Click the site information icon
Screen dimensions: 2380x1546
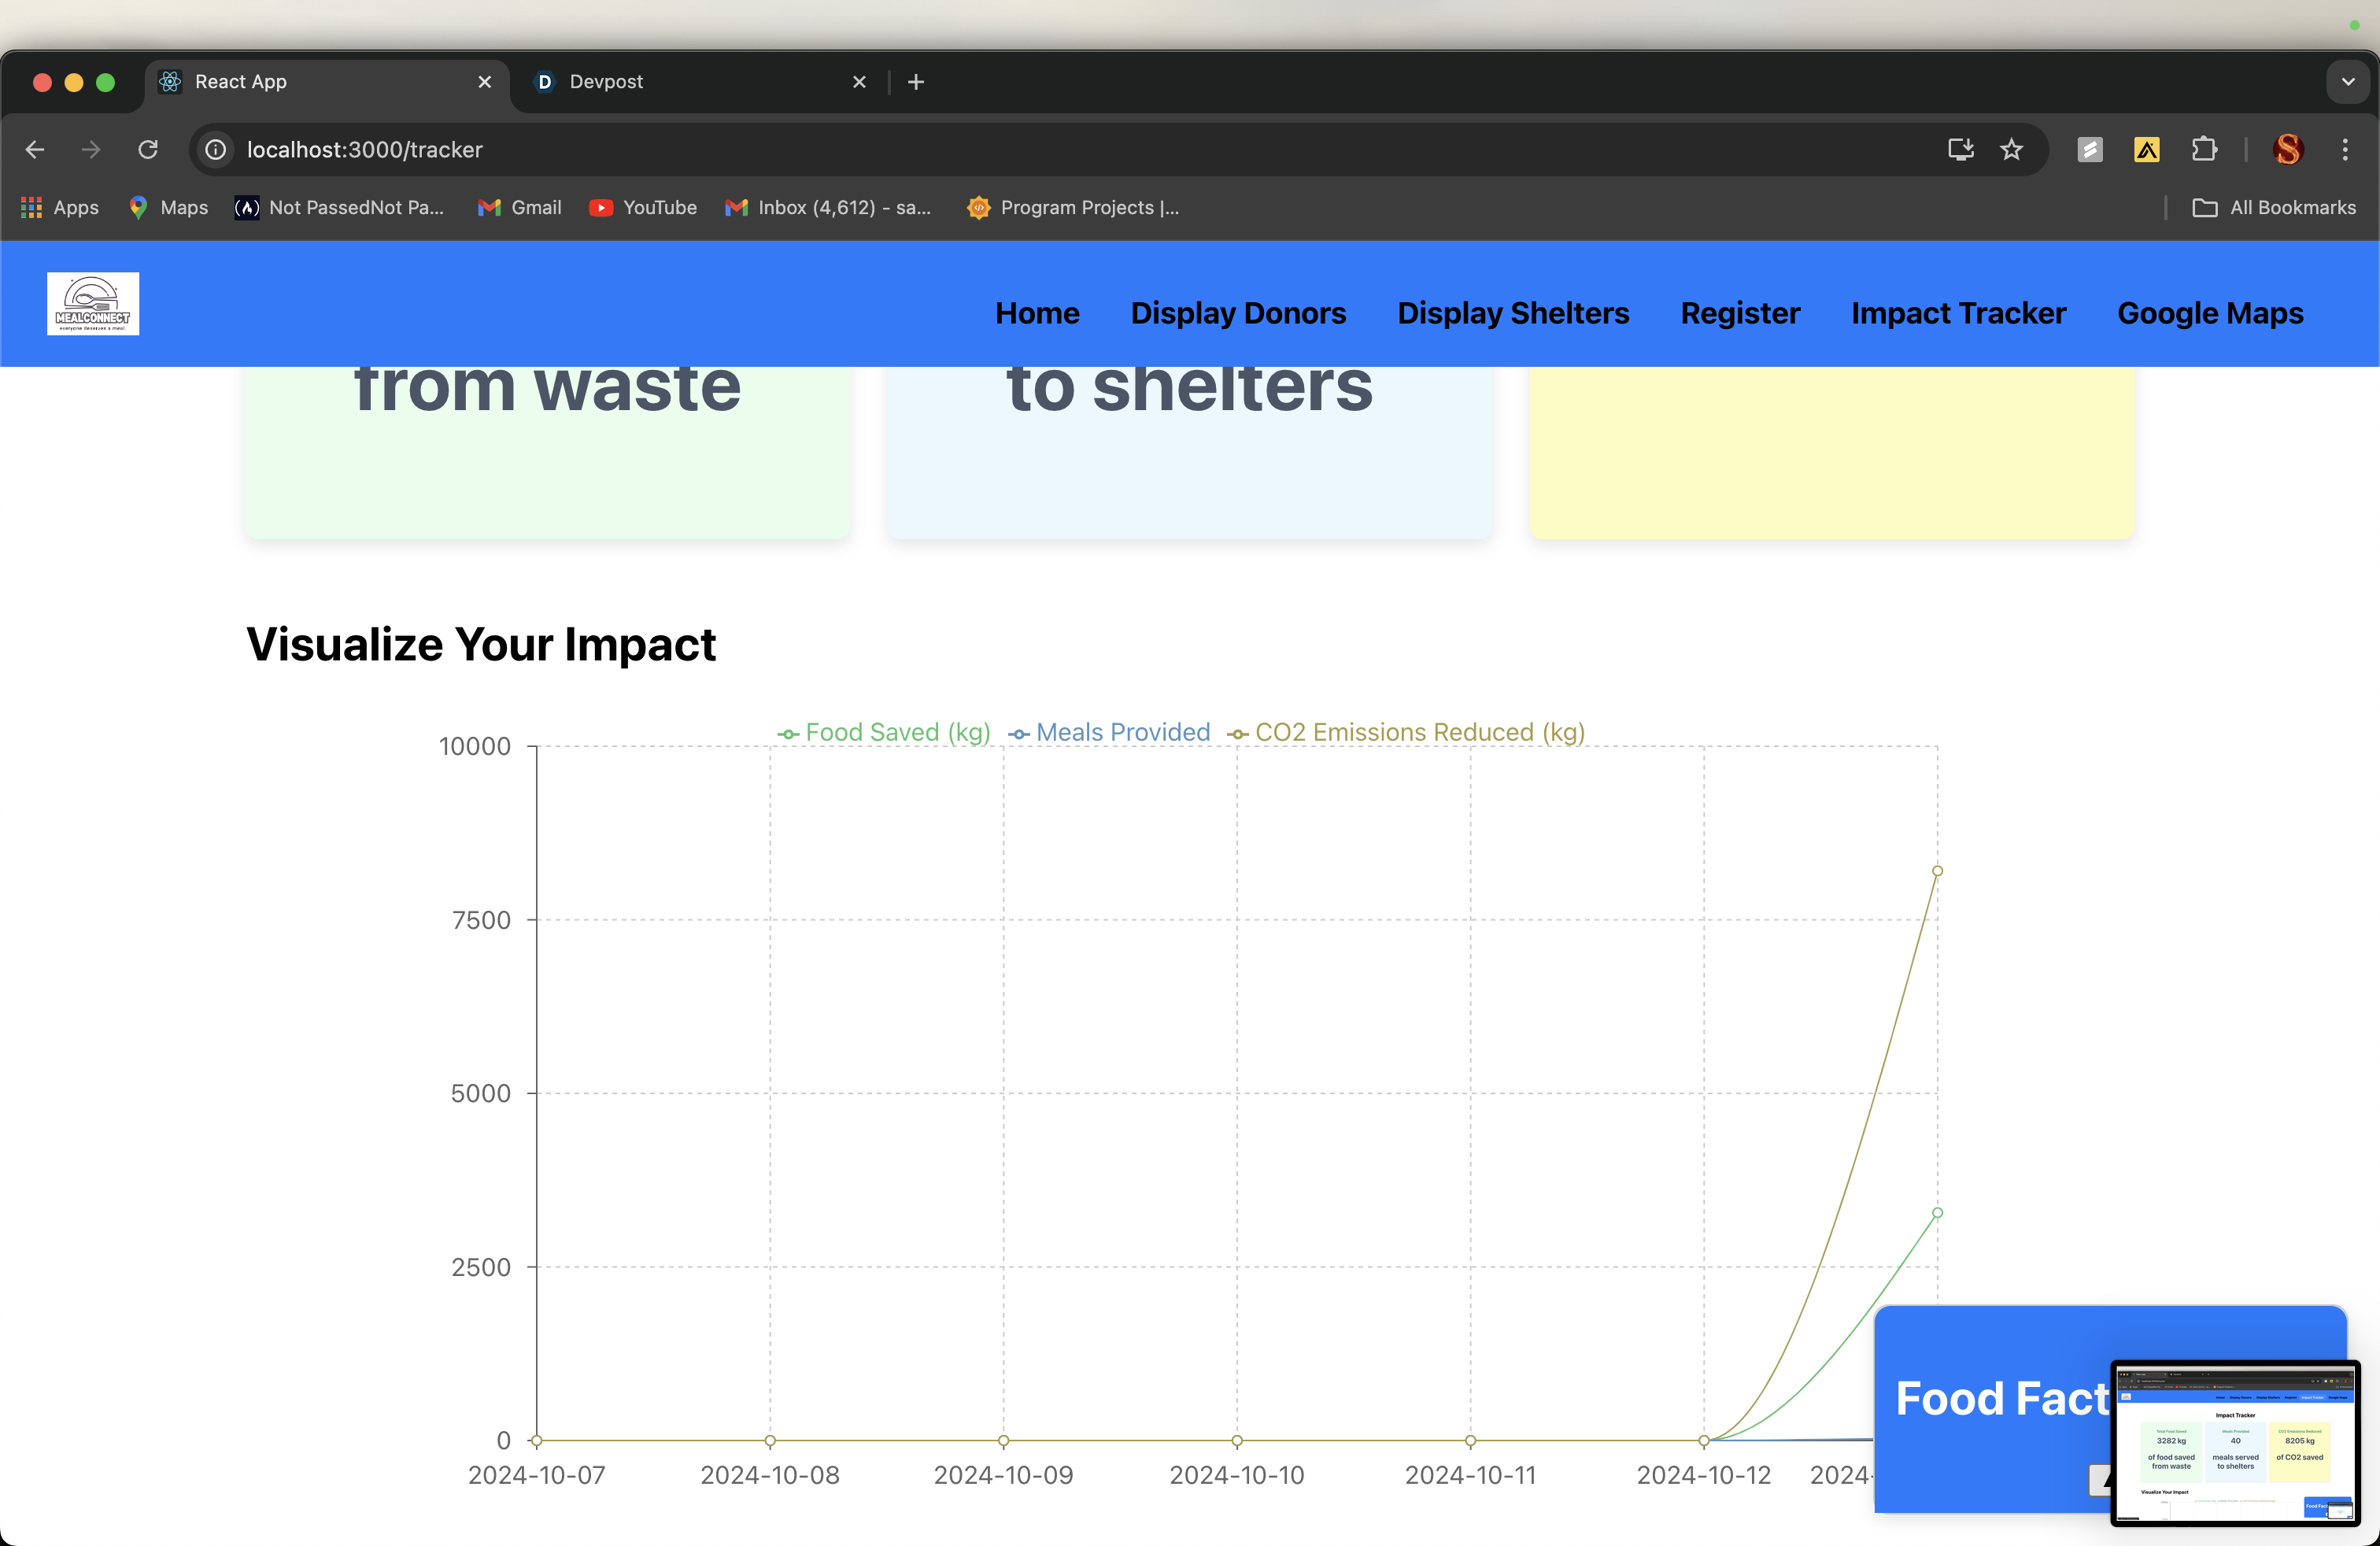(216, 150)
